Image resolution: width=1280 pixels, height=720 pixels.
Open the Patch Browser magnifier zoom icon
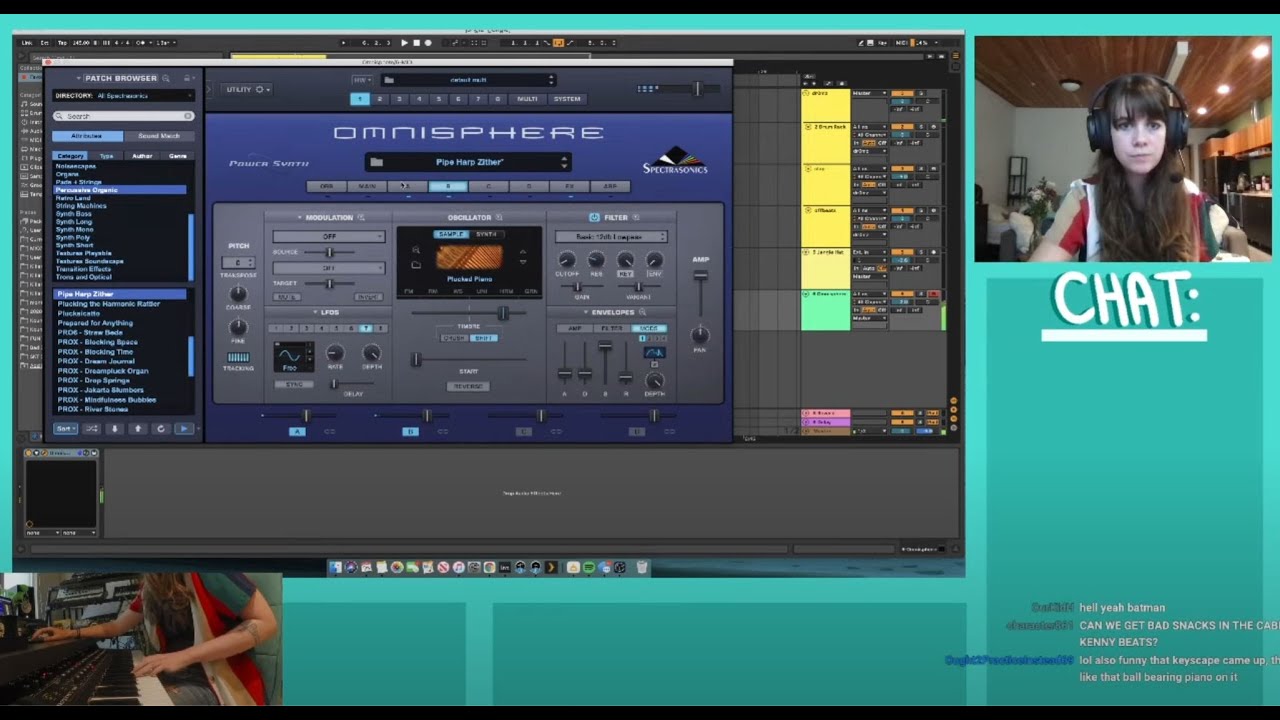pos(165,78)
